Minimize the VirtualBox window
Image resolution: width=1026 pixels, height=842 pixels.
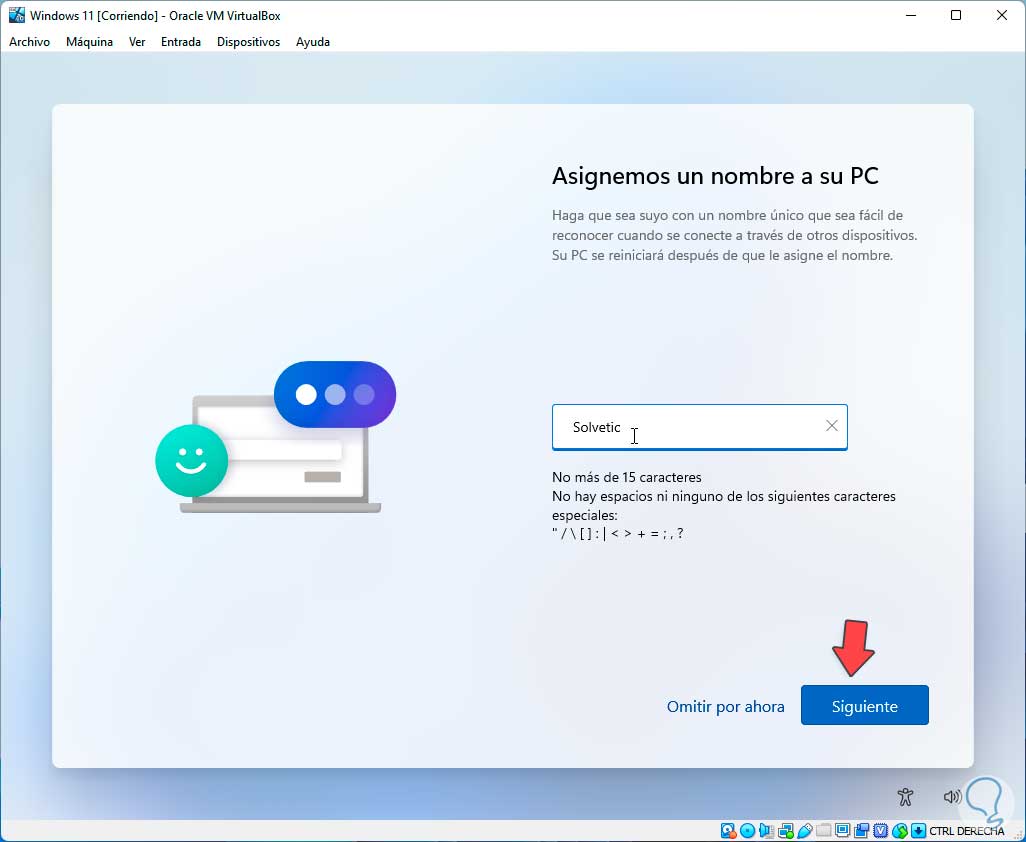[x=910, y=15]
